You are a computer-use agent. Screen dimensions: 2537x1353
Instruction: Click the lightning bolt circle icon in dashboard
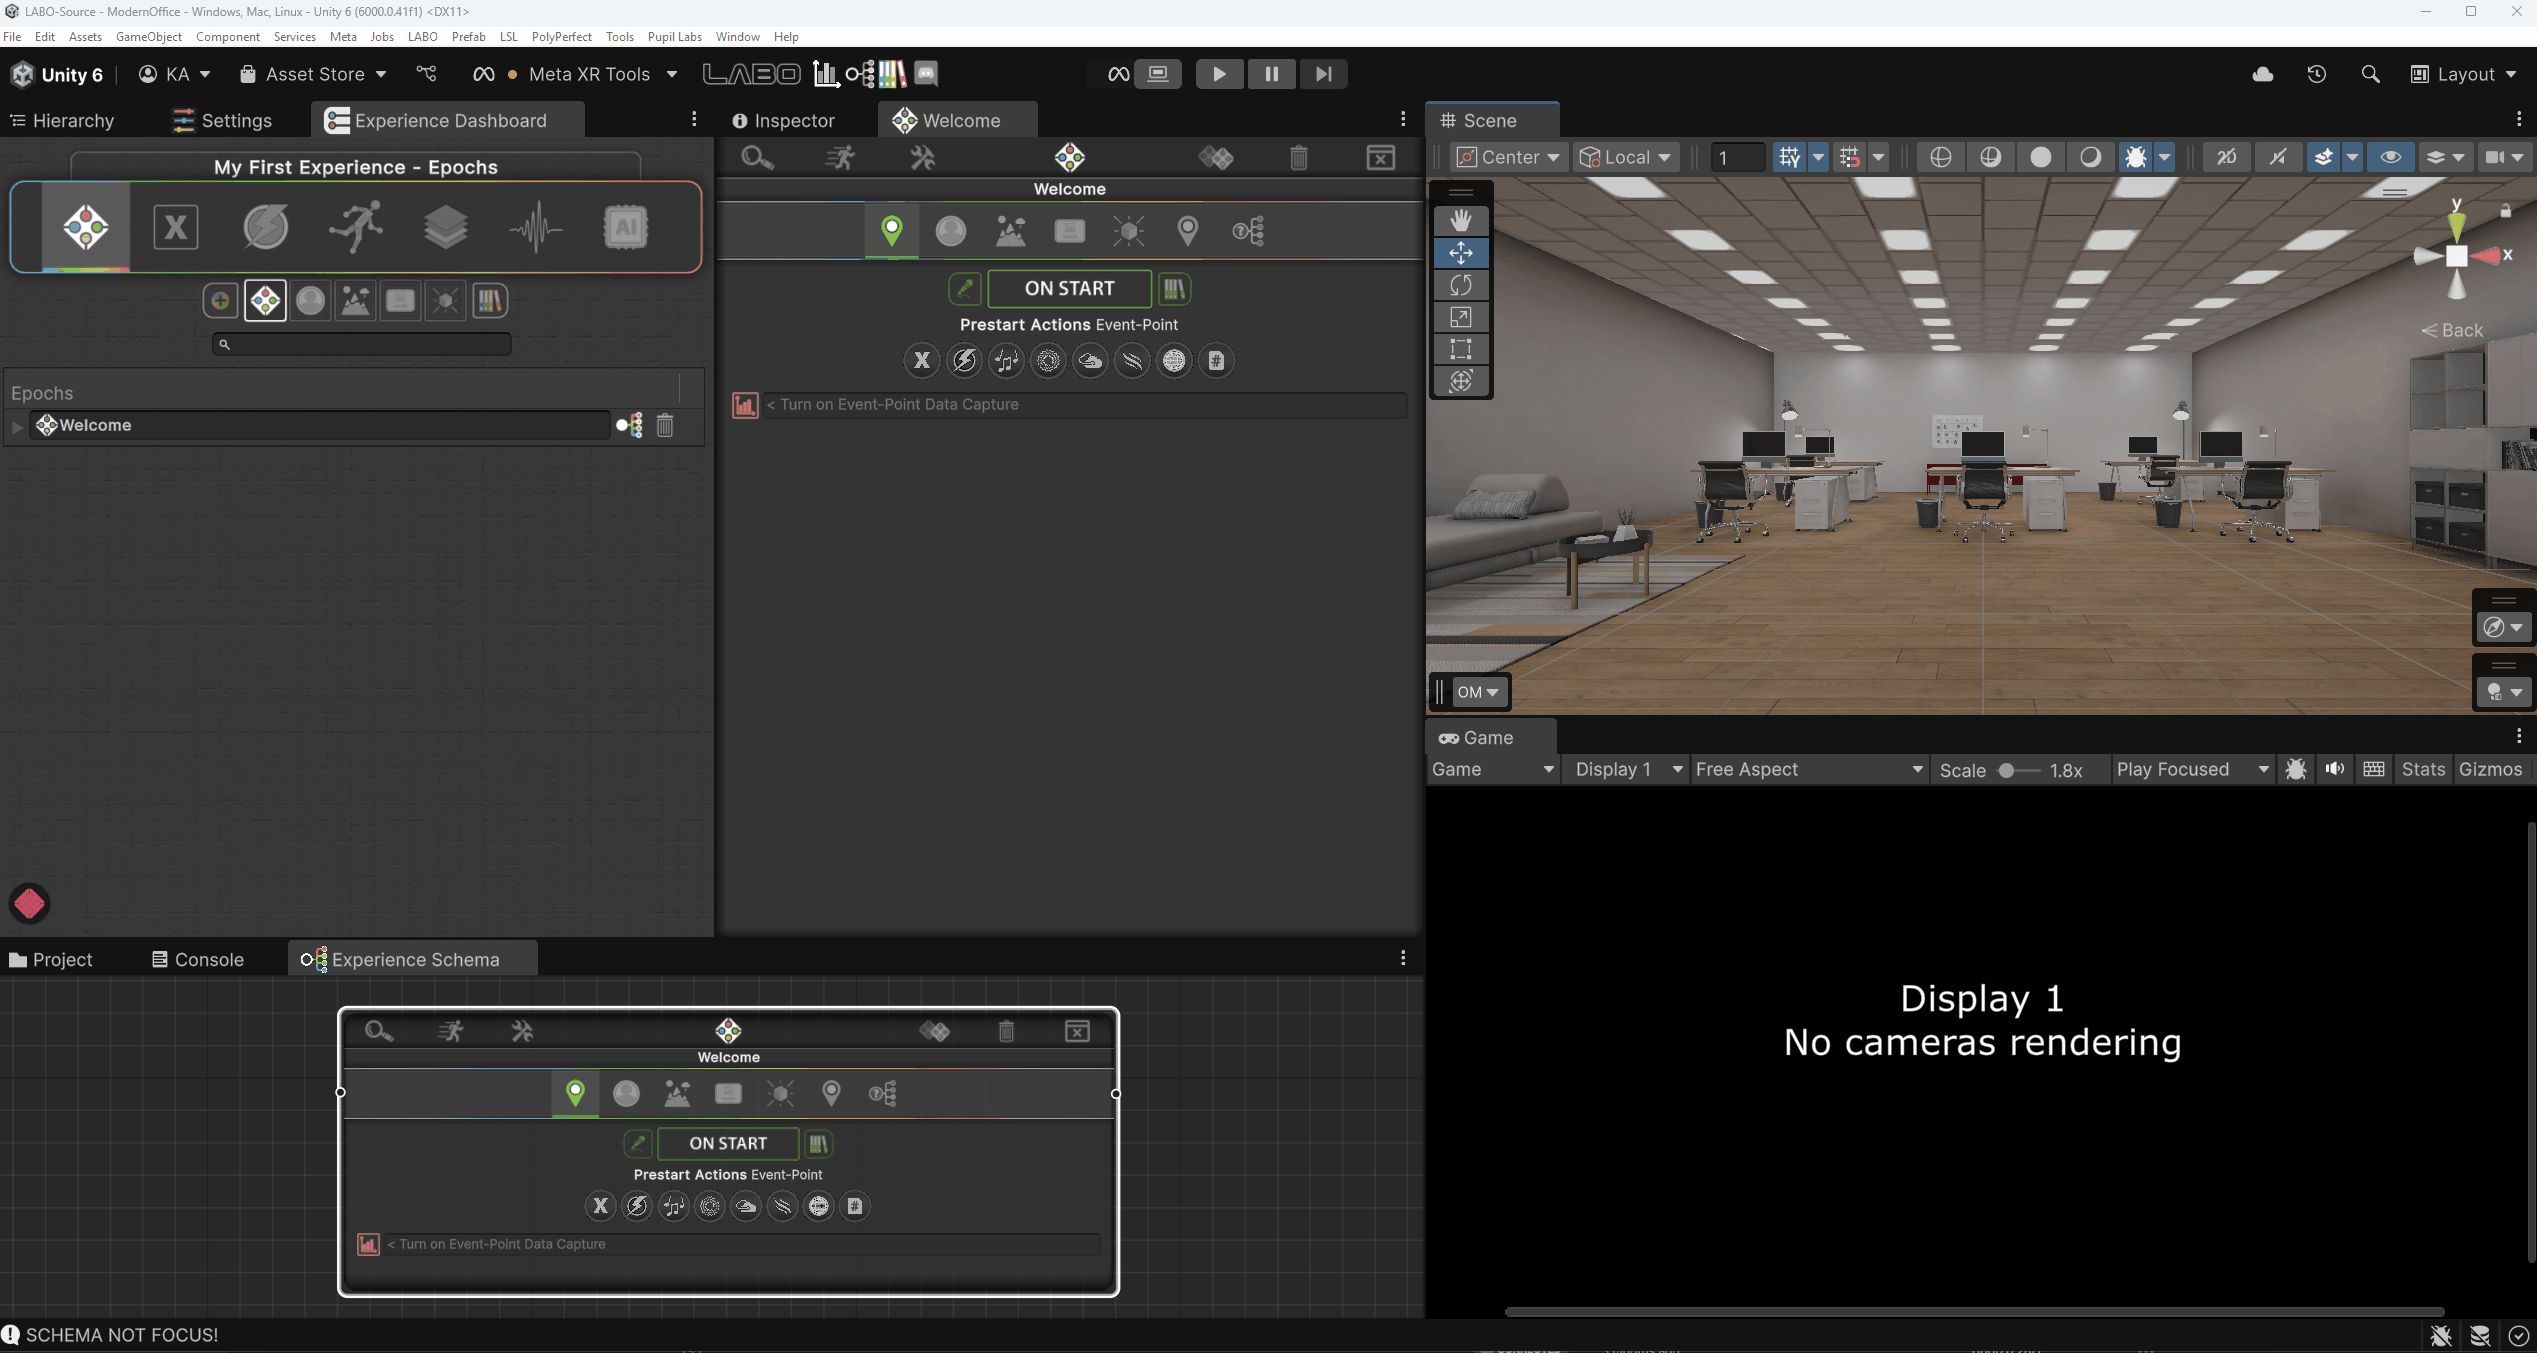pos(266,227)
